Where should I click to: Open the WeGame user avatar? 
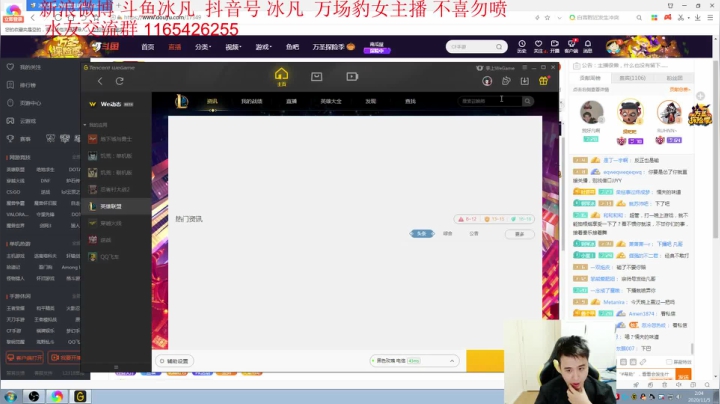487,81
